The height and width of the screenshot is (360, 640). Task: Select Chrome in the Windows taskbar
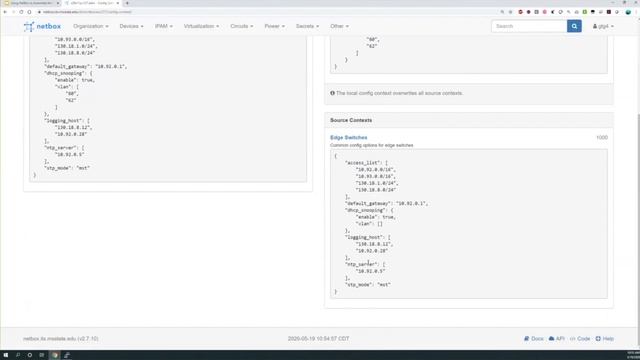(x=55, y=355)
